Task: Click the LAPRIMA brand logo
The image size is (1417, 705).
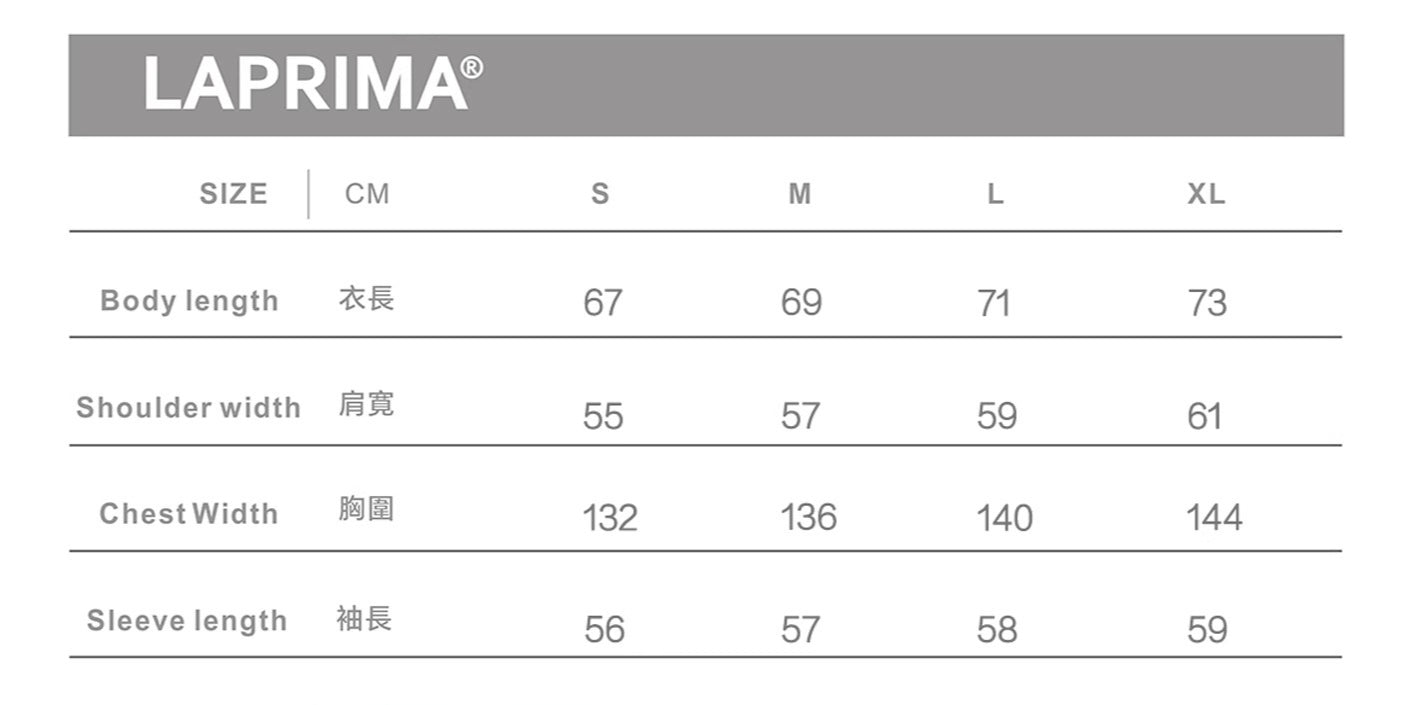Action: click(305, 84)
